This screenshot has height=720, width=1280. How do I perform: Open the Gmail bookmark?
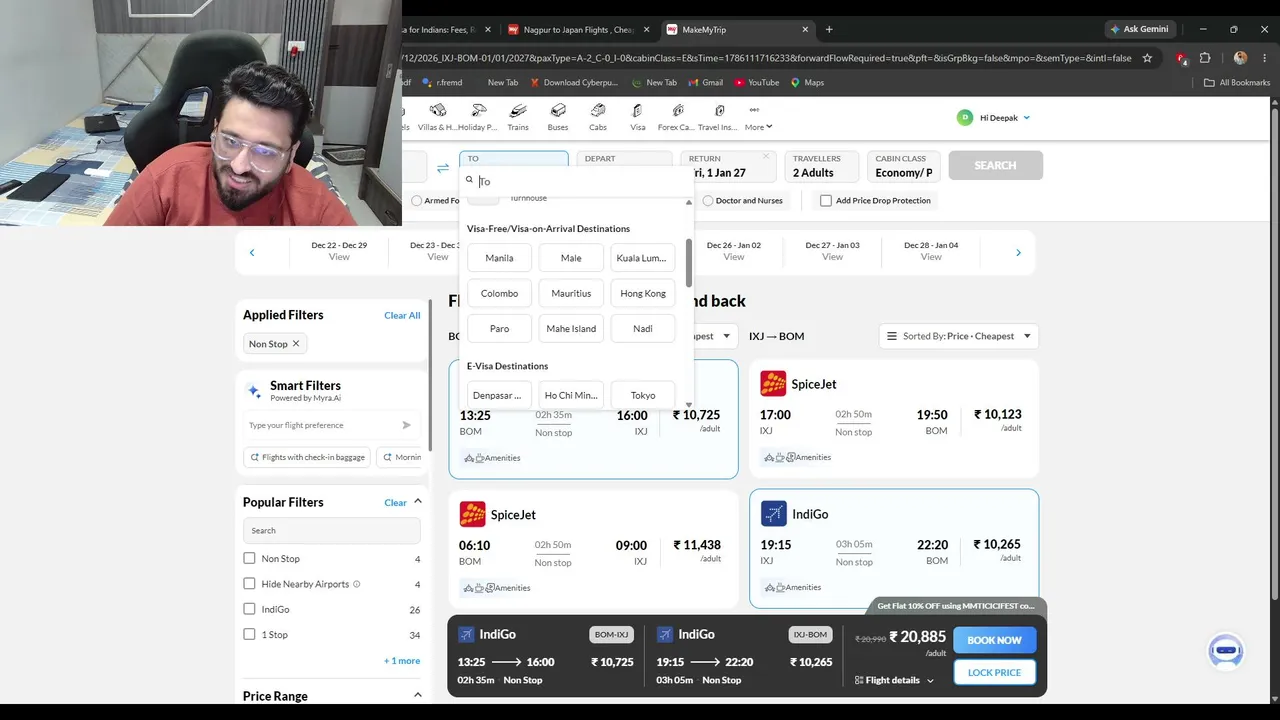pyautogui.click(x=704, y=83)
